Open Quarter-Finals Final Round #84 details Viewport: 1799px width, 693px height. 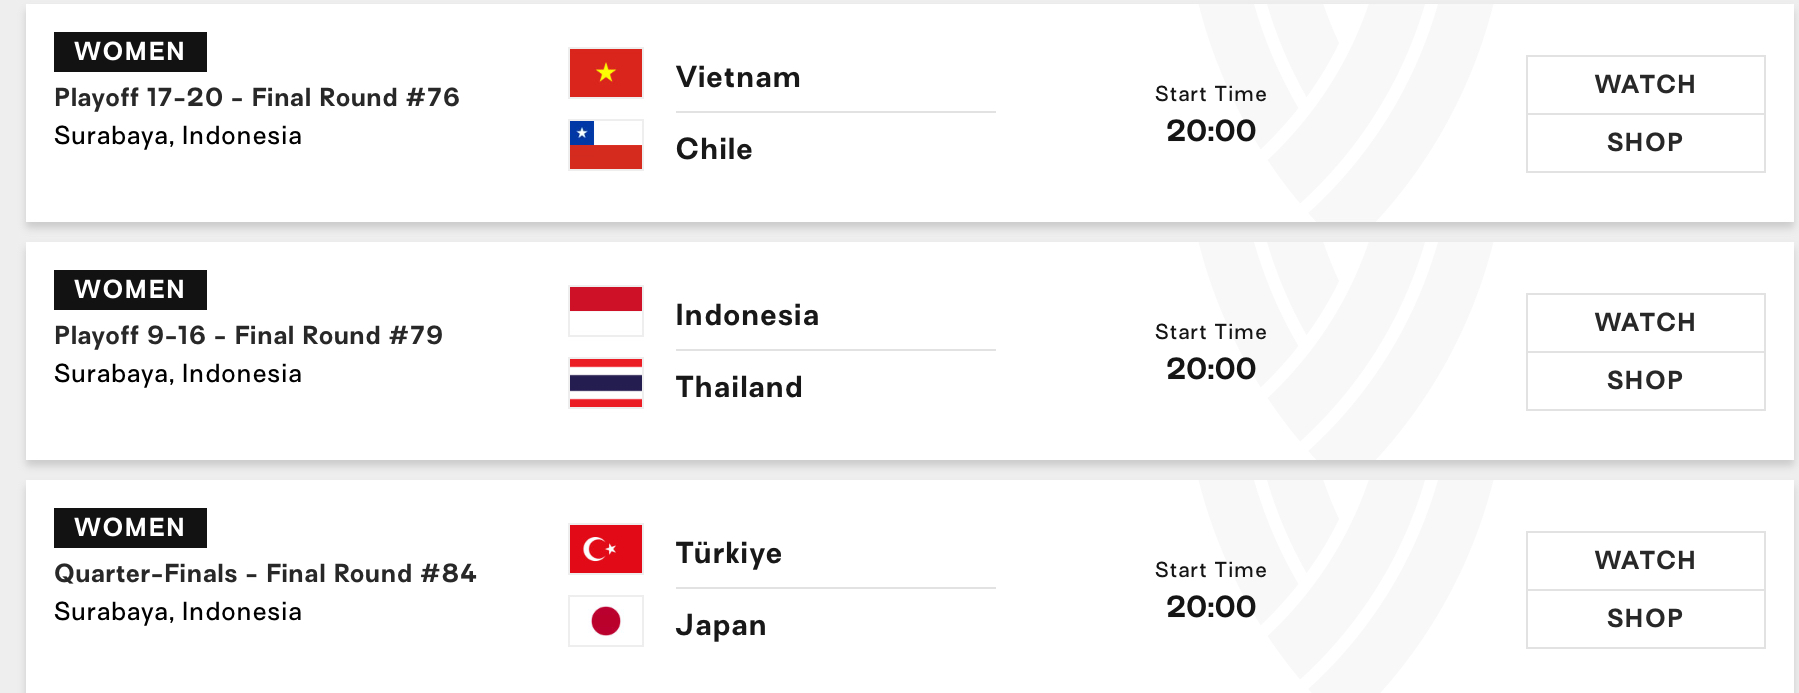265,573
